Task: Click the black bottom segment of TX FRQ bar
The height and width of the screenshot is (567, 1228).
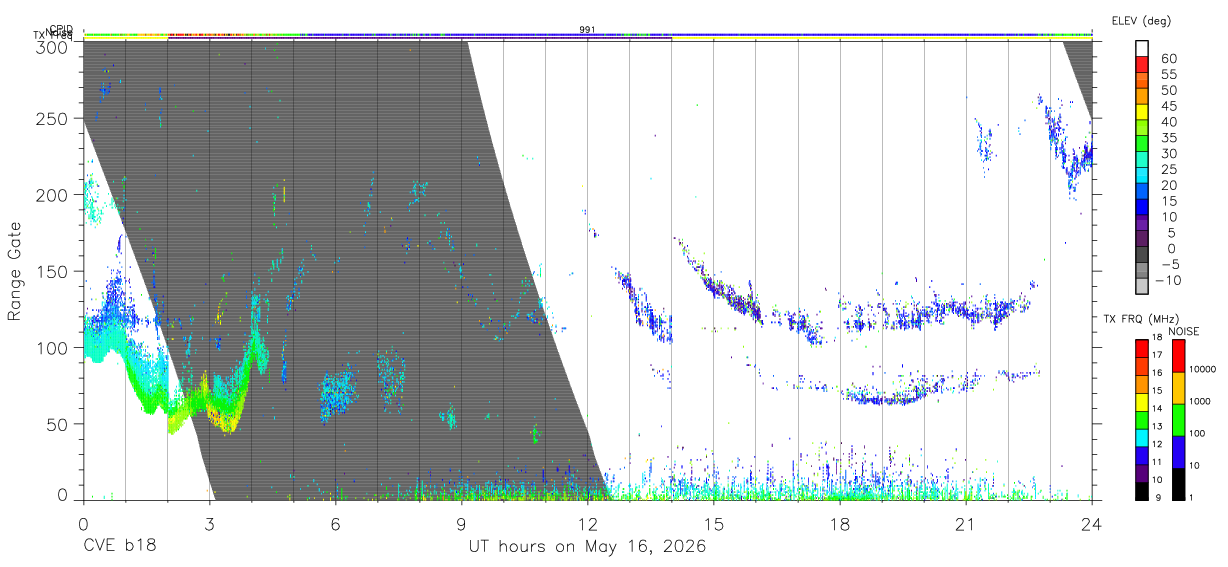Action: coord(1141,491)
